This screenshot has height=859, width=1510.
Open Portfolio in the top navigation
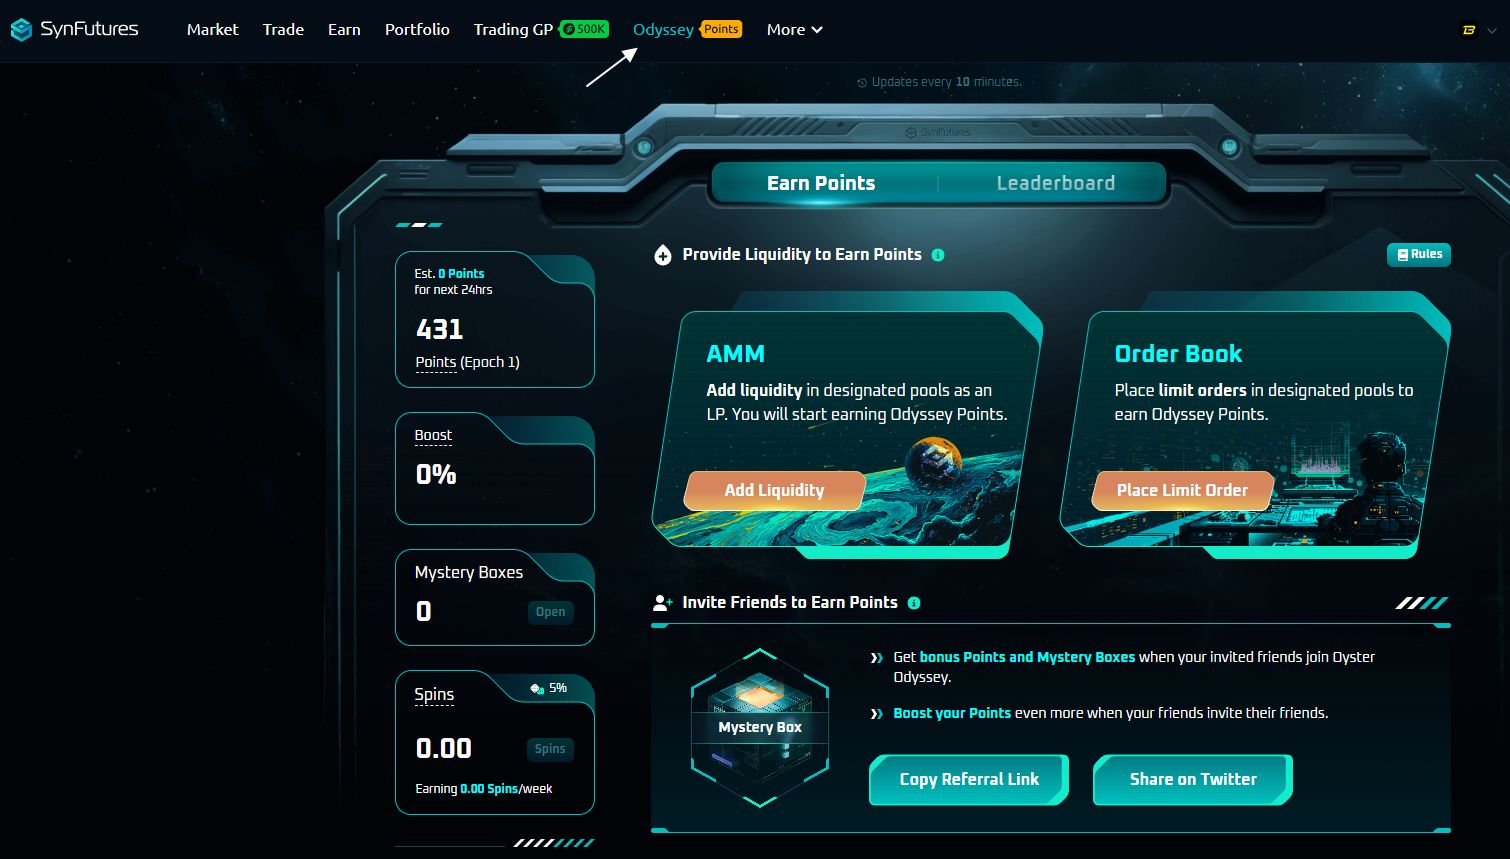point(417,30)
